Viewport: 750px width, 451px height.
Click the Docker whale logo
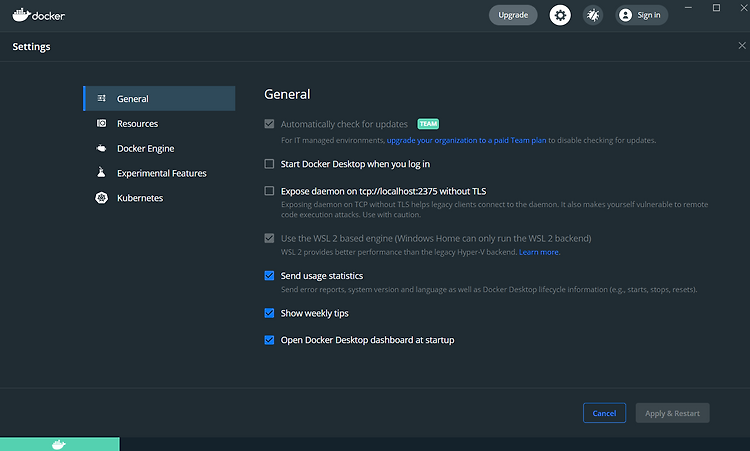(38, 15)
